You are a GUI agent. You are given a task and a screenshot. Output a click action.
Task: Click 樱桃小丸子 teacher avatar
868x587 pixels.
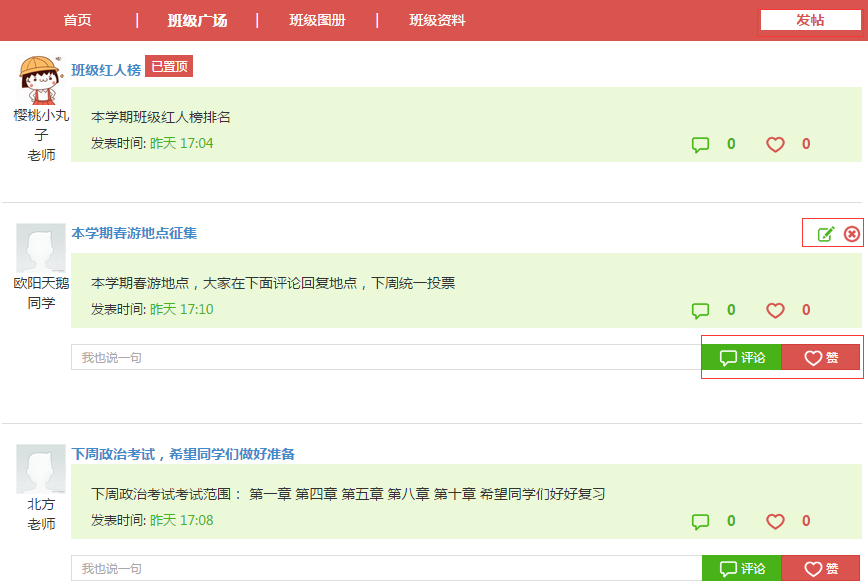pos(41,80)
